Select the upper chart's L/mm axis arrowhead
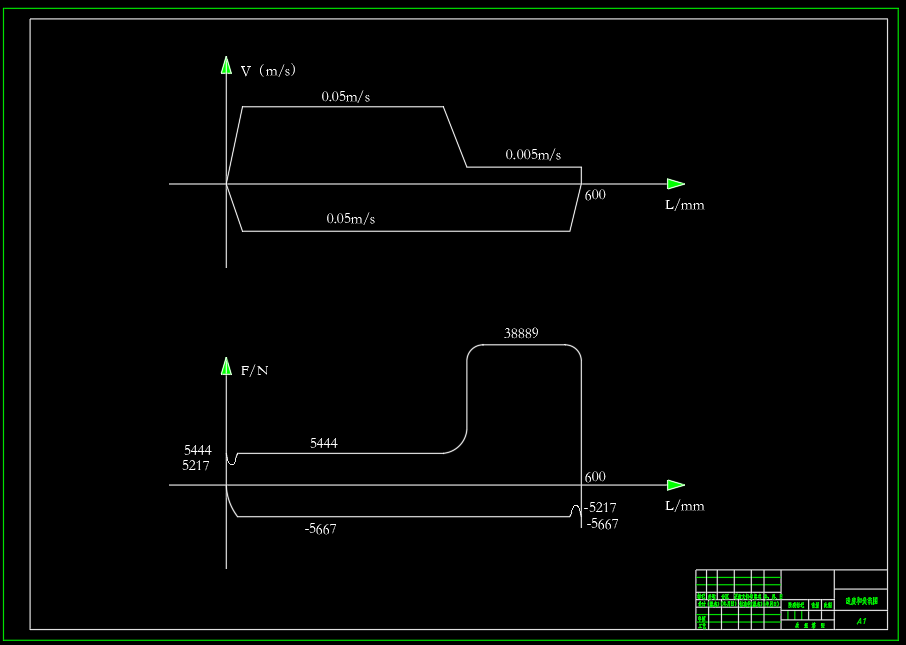 coord(675,184)
